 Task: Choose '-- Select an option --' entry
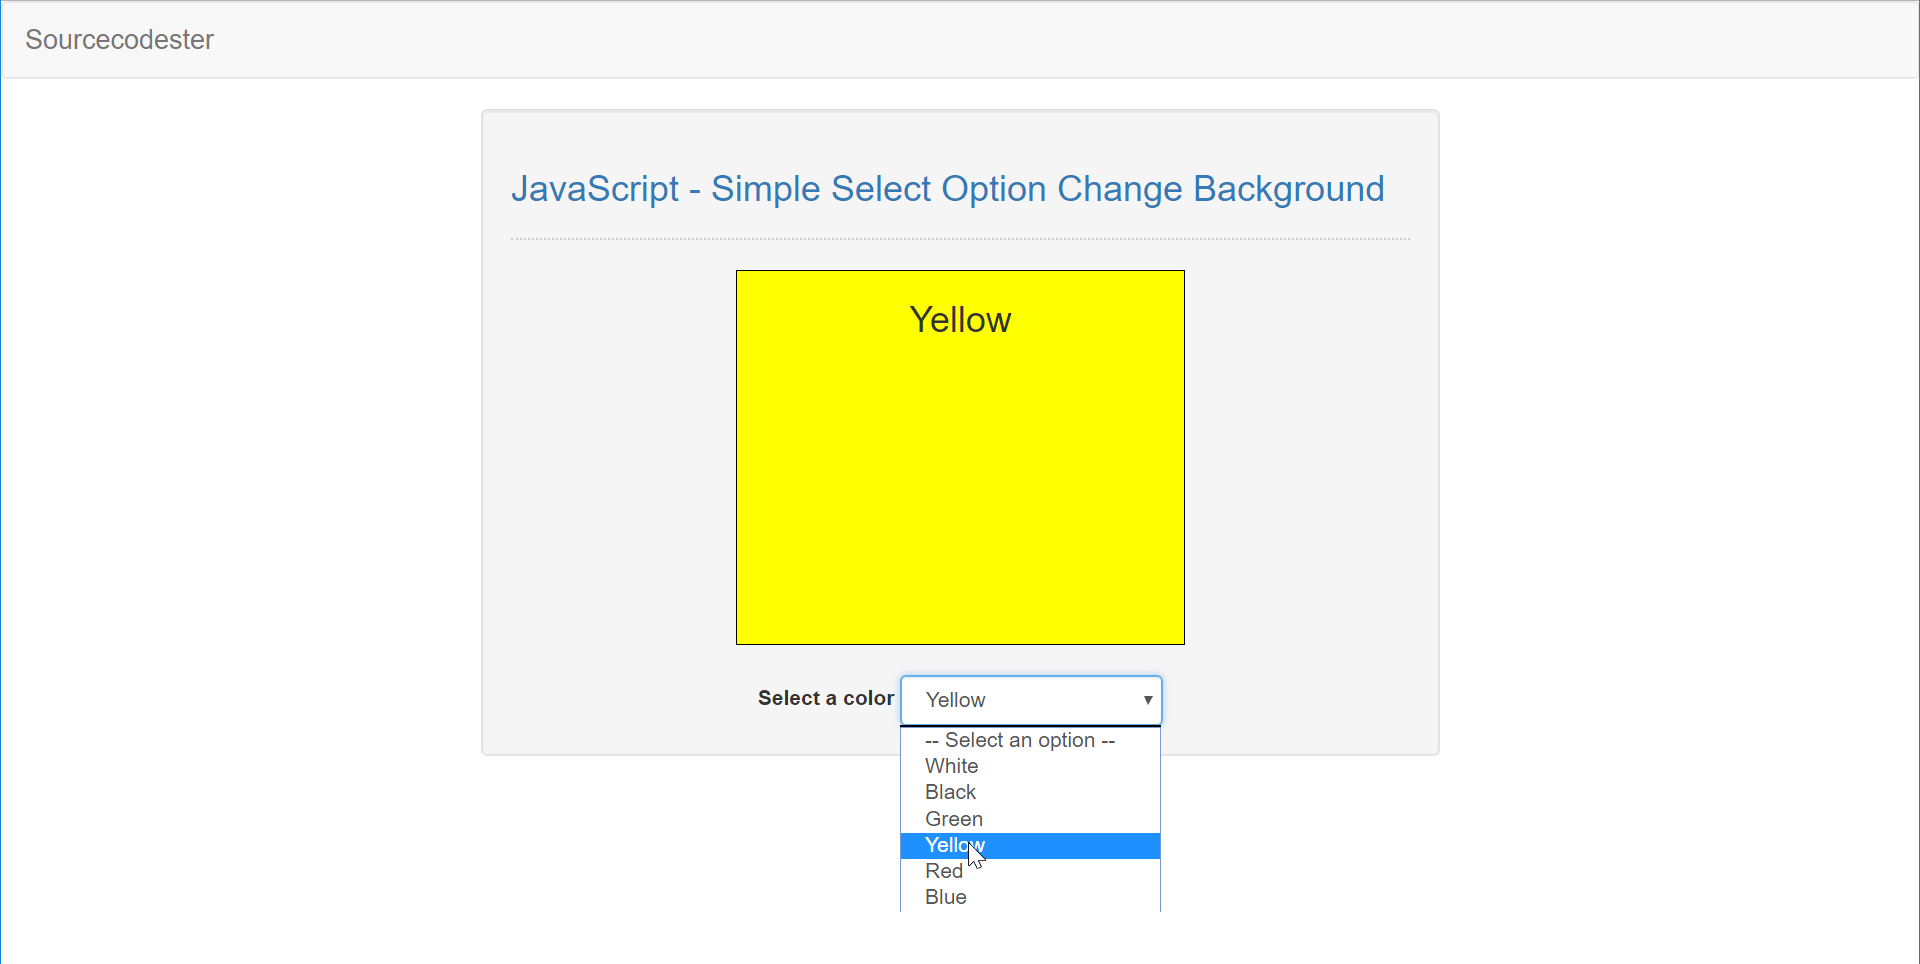[x=1017, y=740]
